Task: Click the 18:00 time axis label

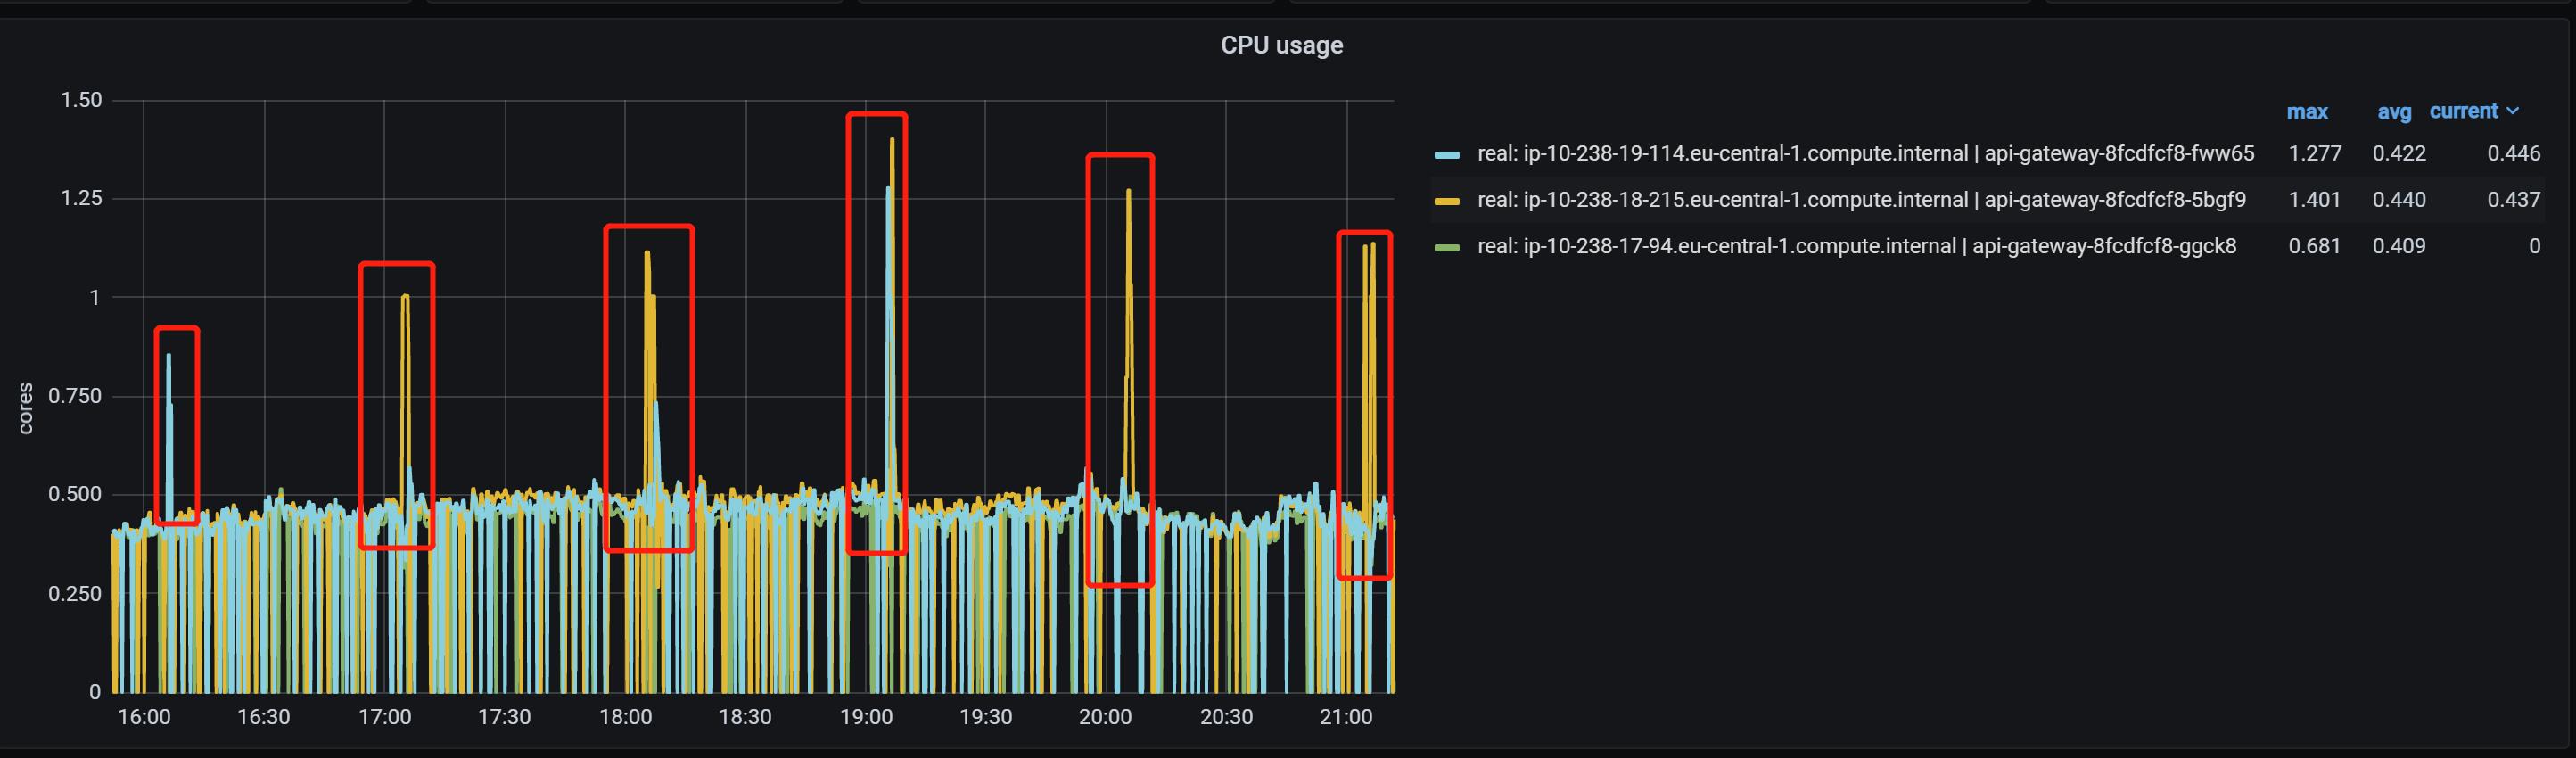Action: [x=625, y=717]
